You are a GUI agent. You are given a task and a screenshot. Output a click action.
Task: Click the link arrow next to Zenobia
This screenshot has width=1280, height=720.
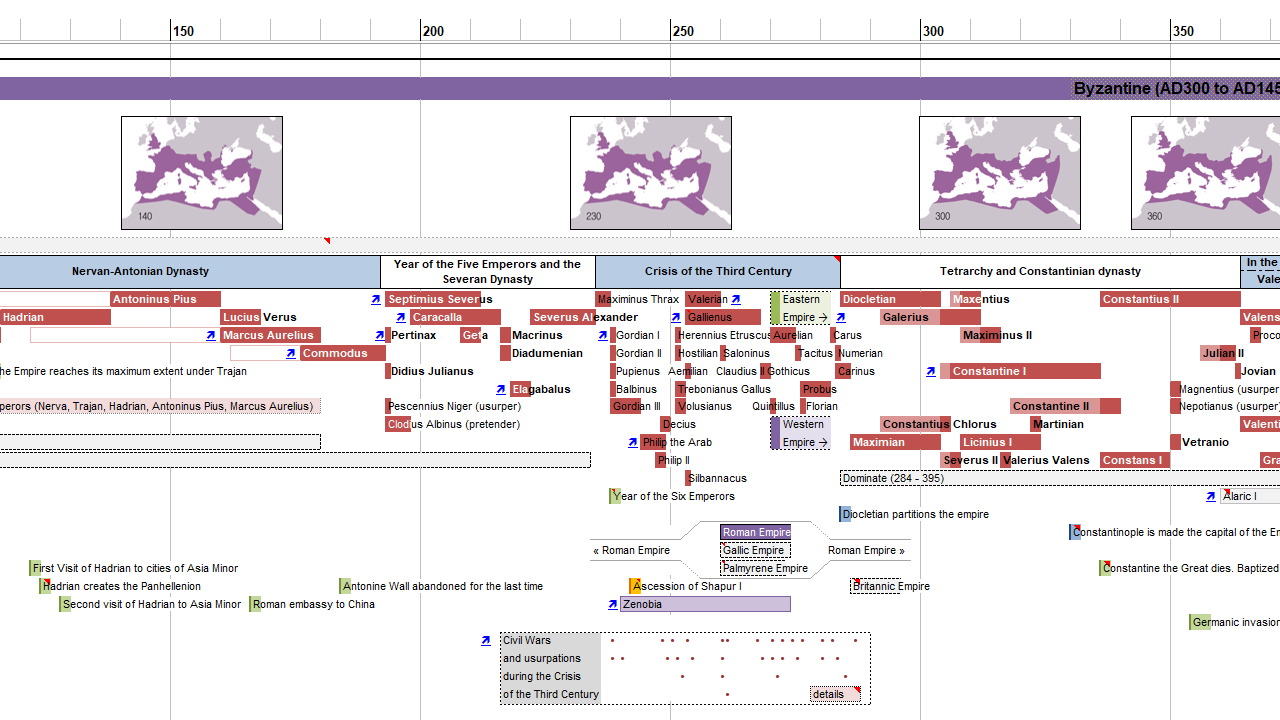coord(612,605)
